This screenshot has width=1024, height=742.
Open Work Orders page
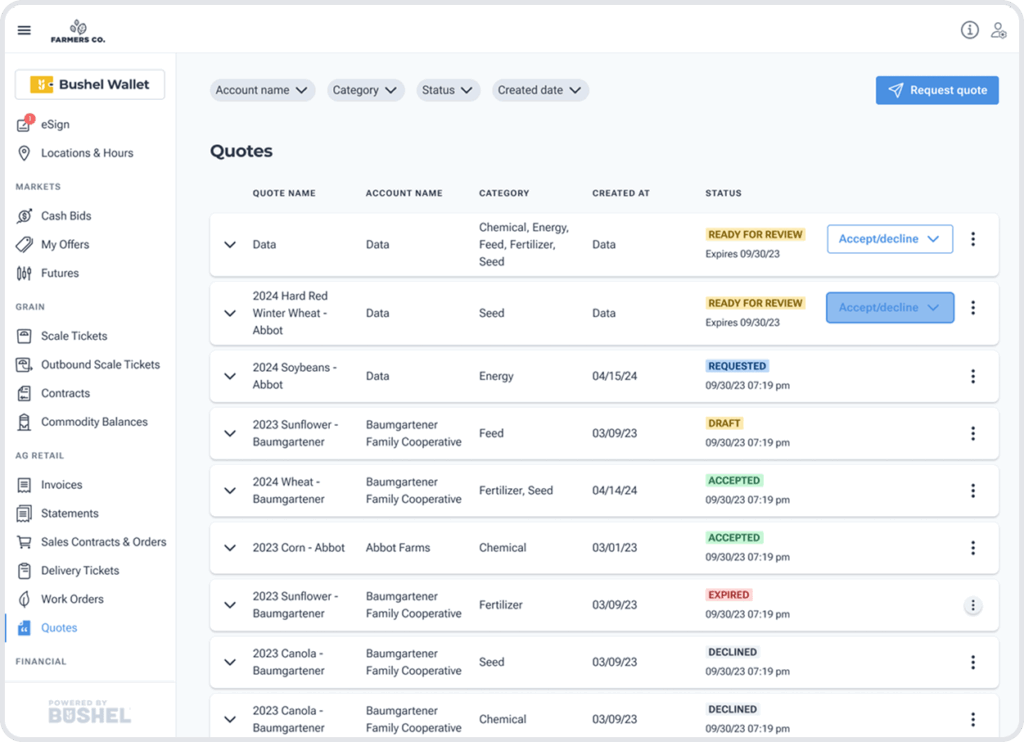pos(72,599)
